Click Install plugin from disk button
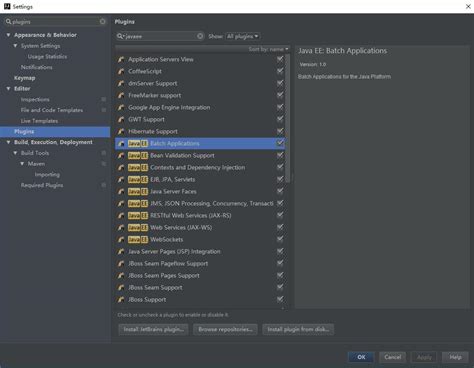The image size is (474, 368). point(298,329)
